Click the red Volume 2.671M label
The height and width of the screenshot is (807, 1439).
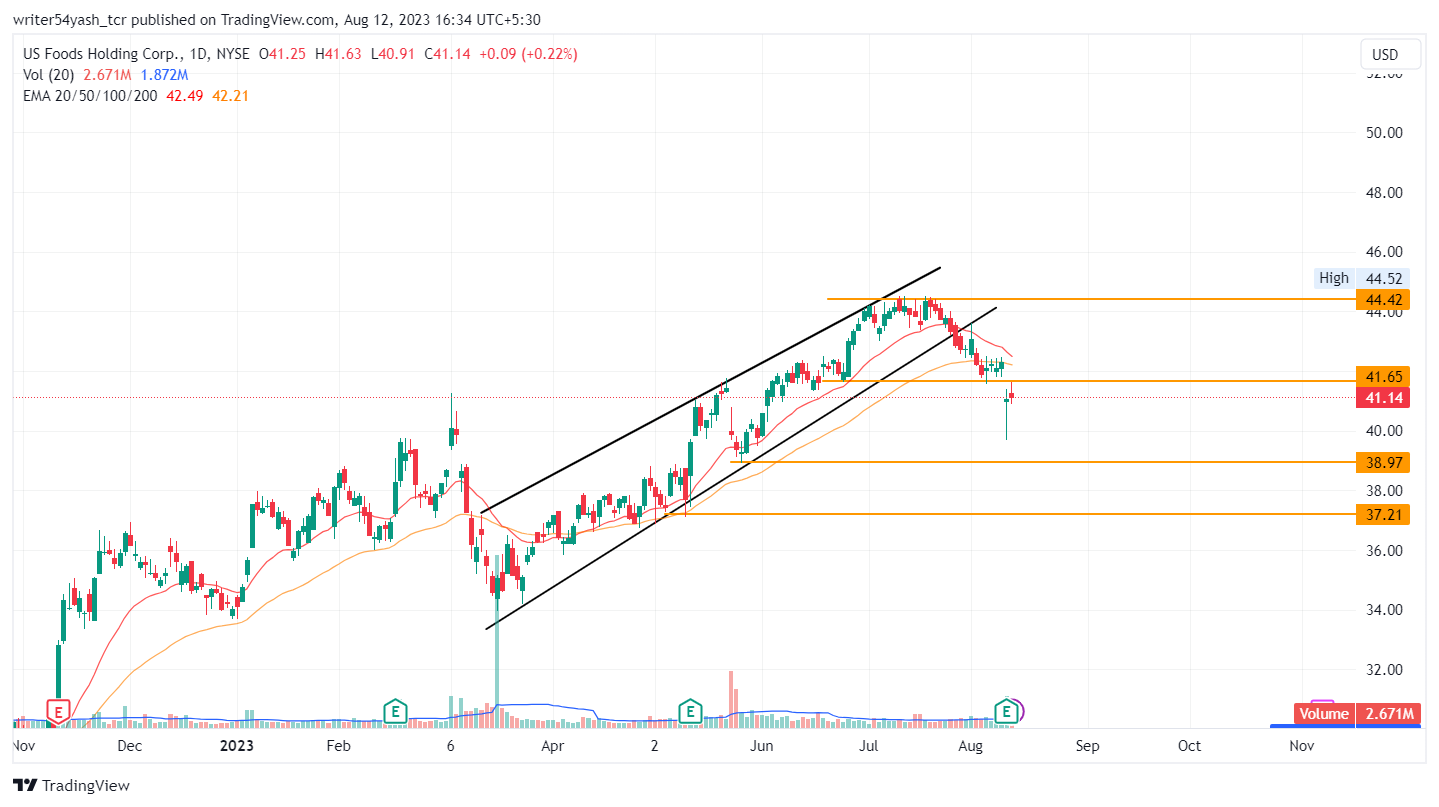(x=1357, y=714)
